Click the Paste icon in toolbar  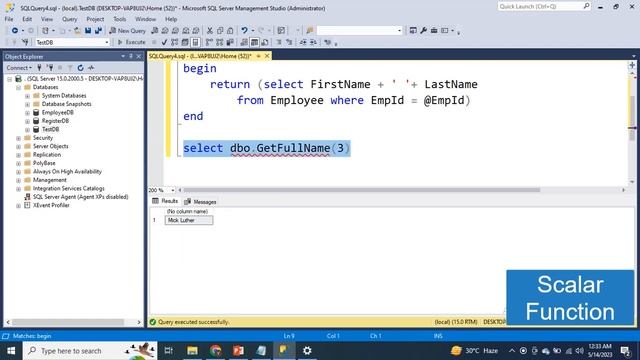pyautogui.click(x=230, y=31)
